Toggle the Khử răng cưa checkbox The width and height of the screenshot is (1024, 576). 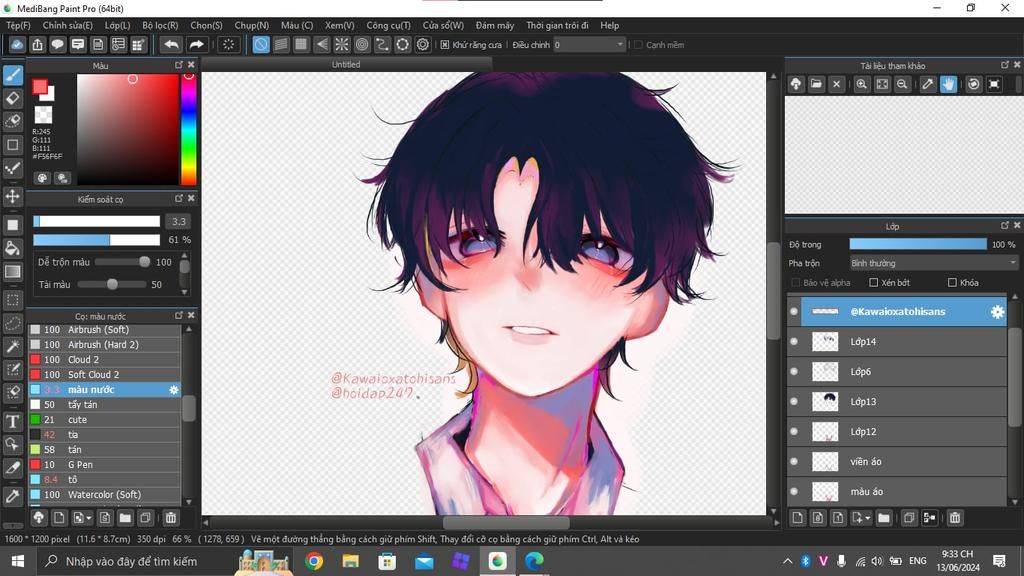pos(445,45)
